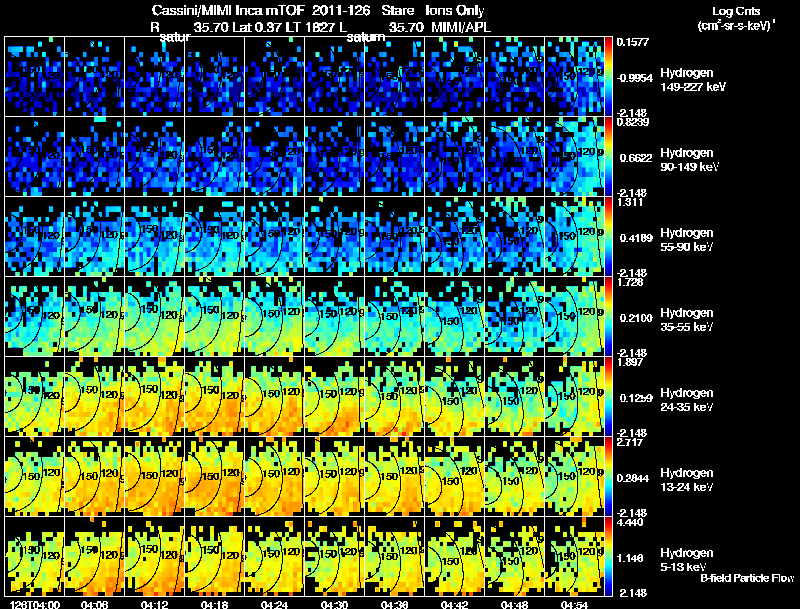Image resolution: width=800 pixels, height=609 pixels.
Task: Select the 'Lat 0.37' value in header
Action: (257, 27)
